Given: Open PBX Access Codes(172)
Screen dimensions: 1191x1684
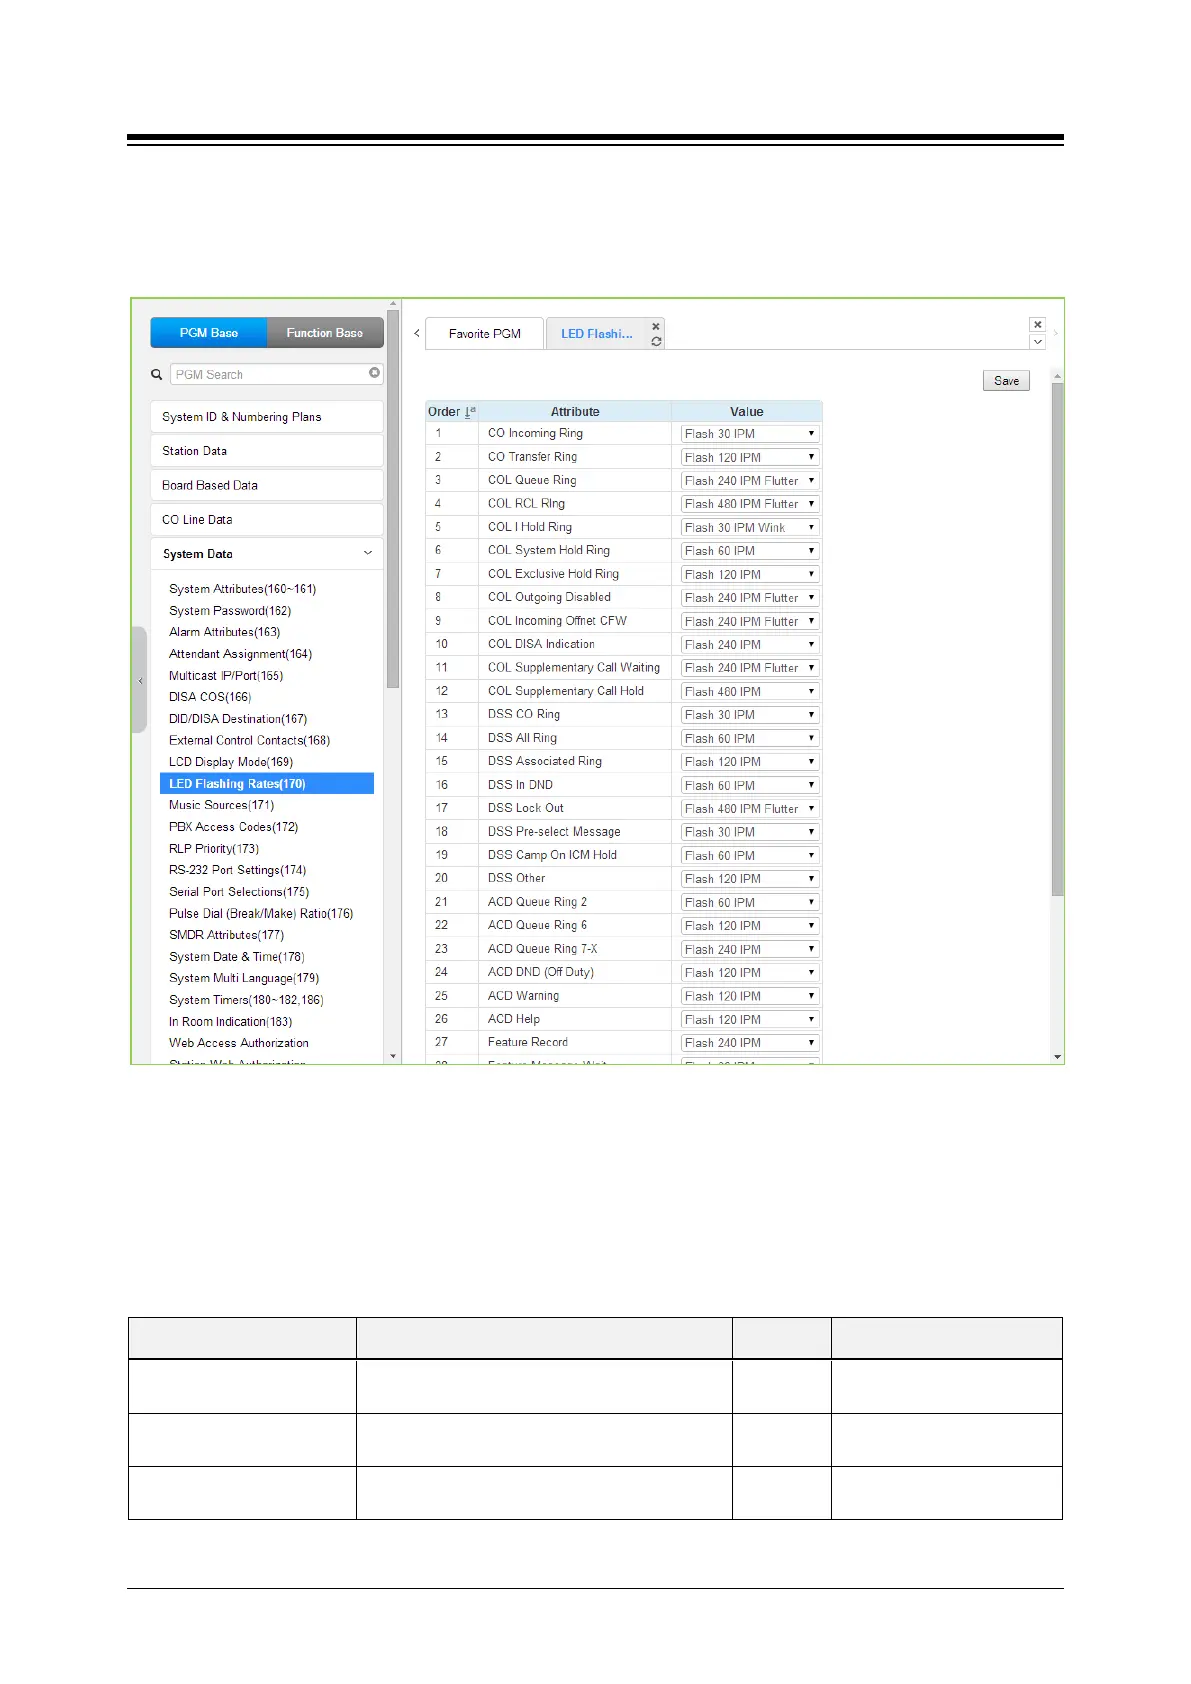Looking at the screenshot, I should click(x=233, y=827).
